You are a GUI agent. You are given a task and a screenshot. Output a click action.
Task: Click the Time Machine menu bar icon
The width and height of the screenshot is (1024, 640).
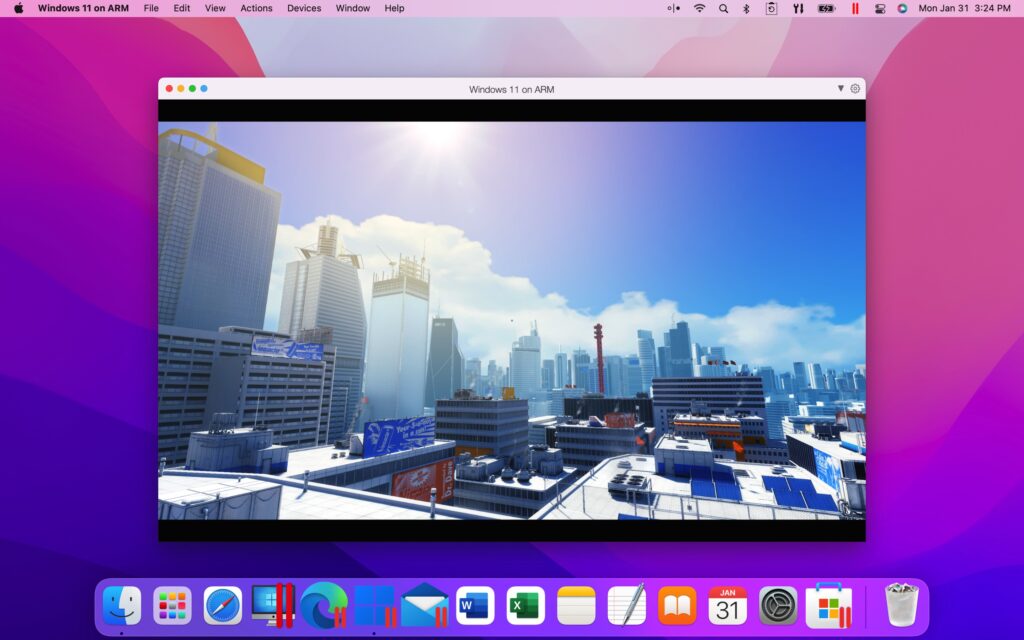(x=771, y=8)
